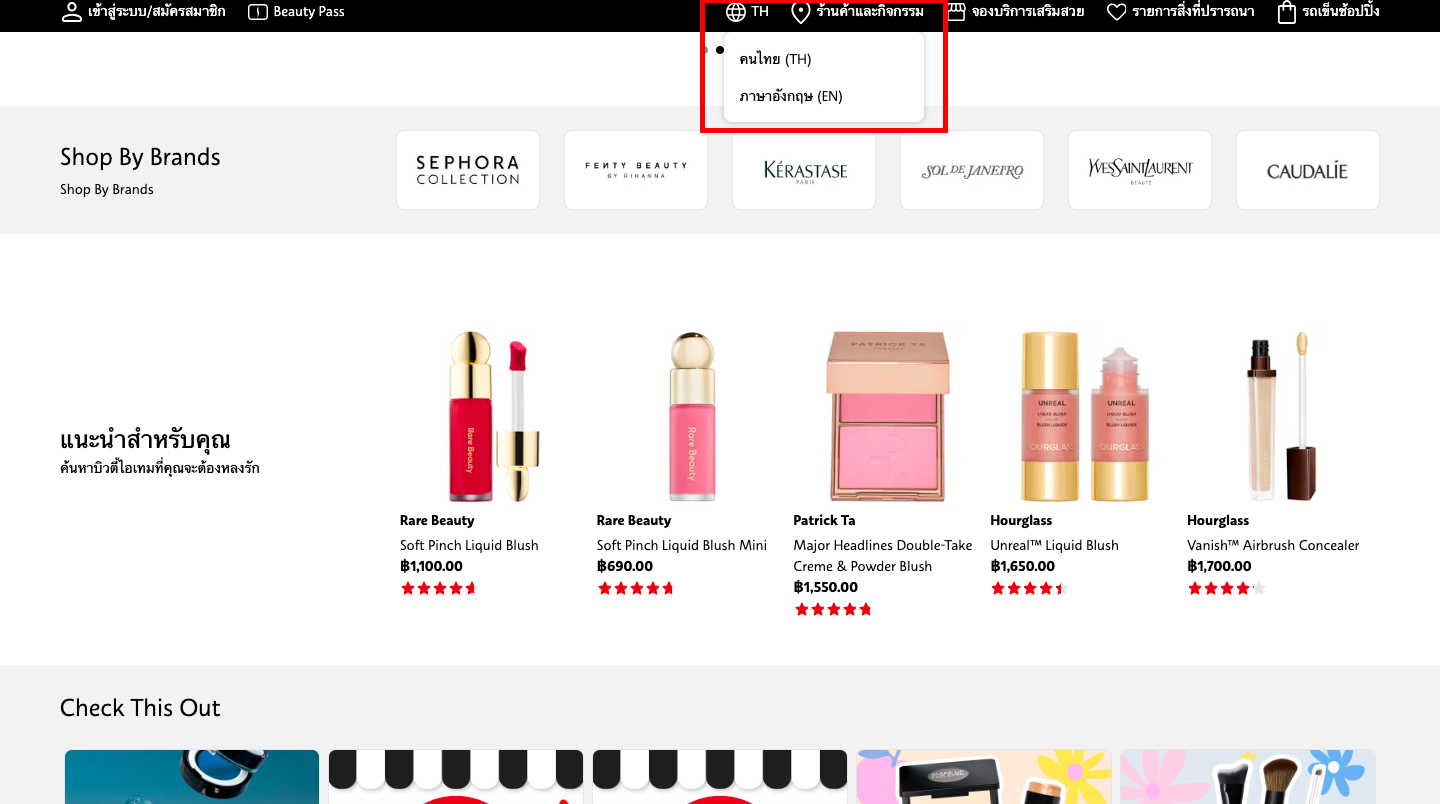The height and width of the screenshot is (804, 1440).
Task: Click the Beauty Pass card icon
Action: pos(258,12)
